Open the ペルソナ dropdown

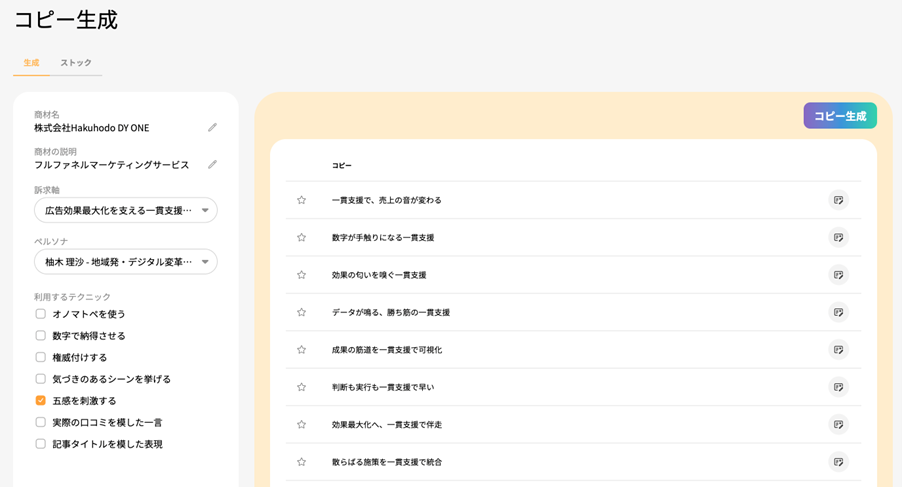pos(125,262)
